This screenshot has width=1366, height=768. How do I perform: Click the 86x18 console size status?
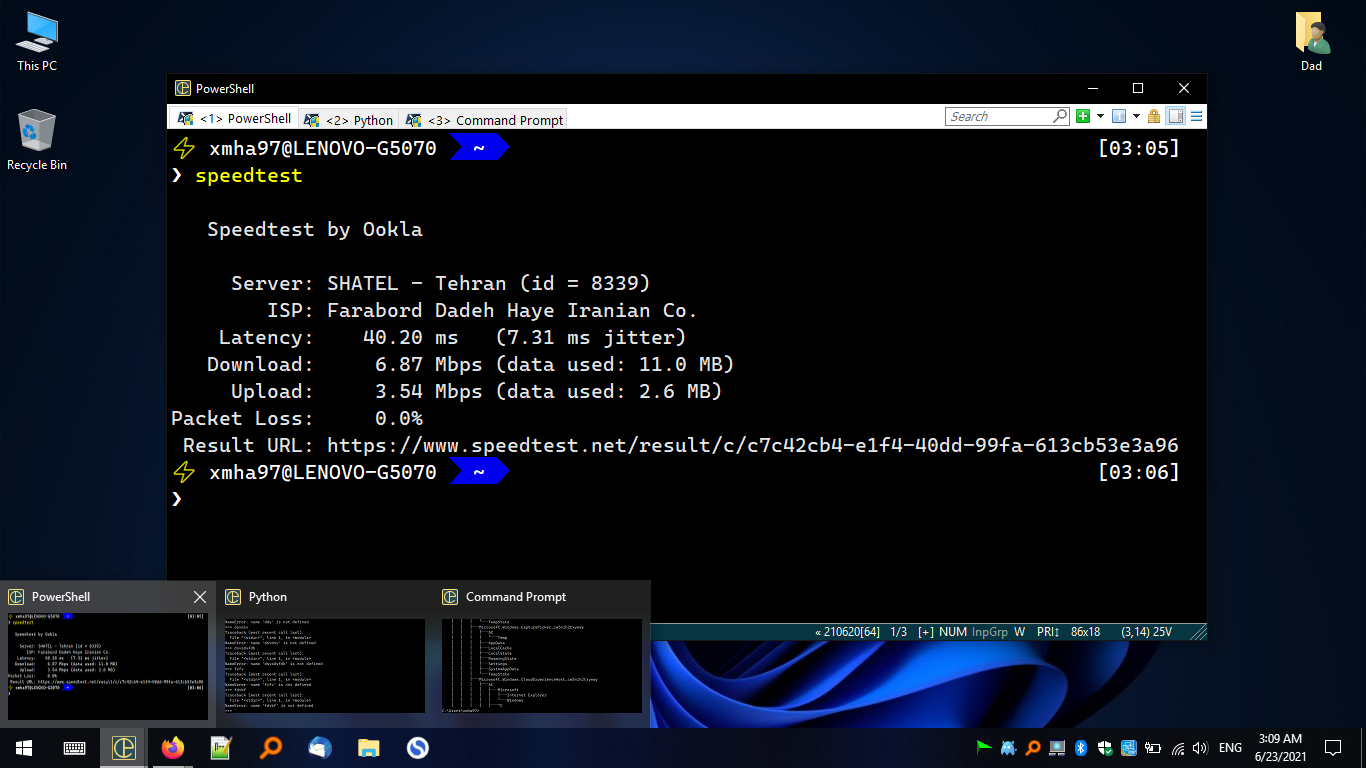(x=1085, y=632)
